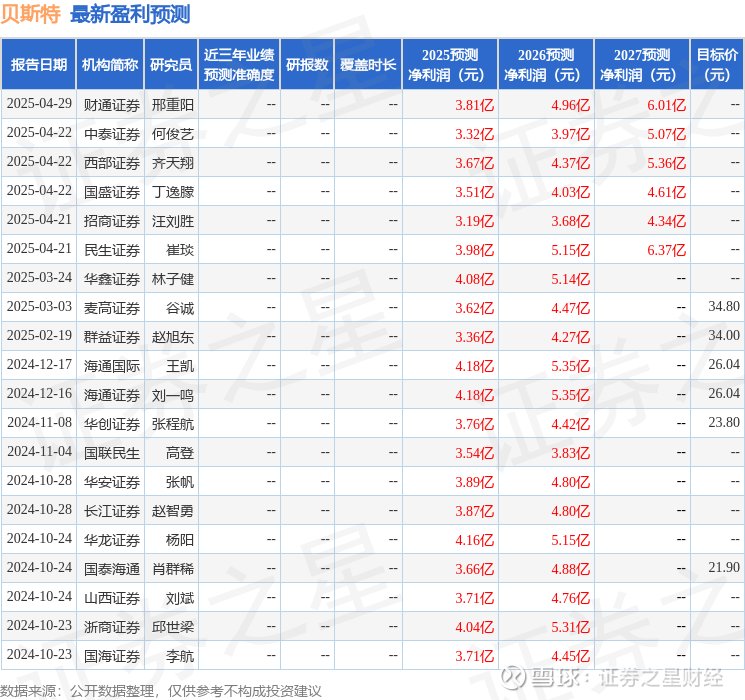The image size is (745, 700).
Task: Click the 国泰海通 institution cell
Action: tap(112, 569)
